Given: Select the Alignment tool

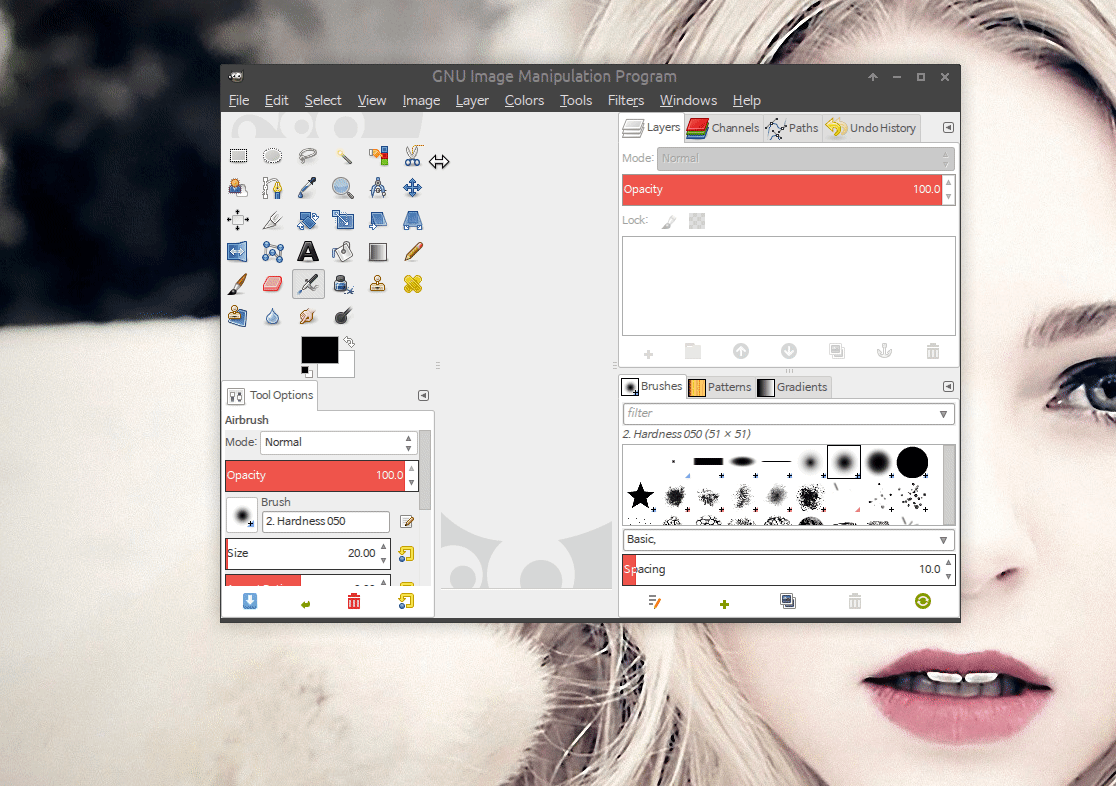Looking at the screenshot, I should 238,220.
